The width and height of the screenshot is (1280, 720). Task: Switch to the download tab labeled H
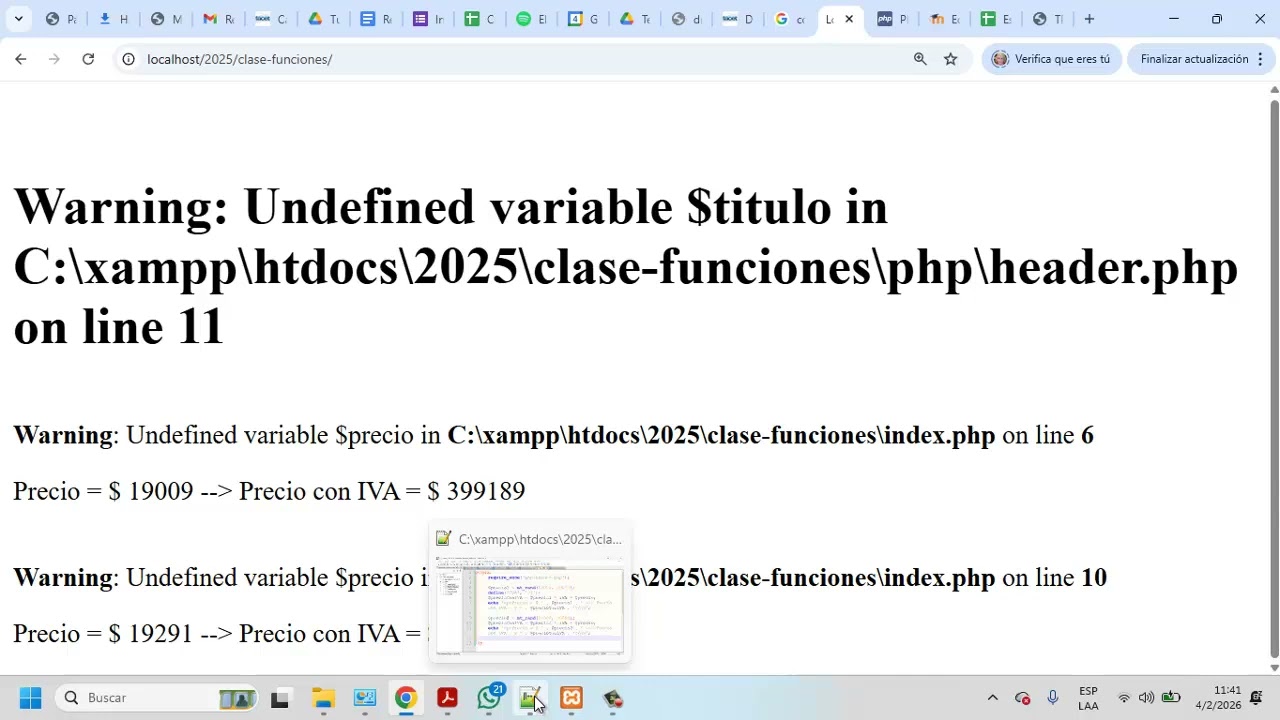113,19
